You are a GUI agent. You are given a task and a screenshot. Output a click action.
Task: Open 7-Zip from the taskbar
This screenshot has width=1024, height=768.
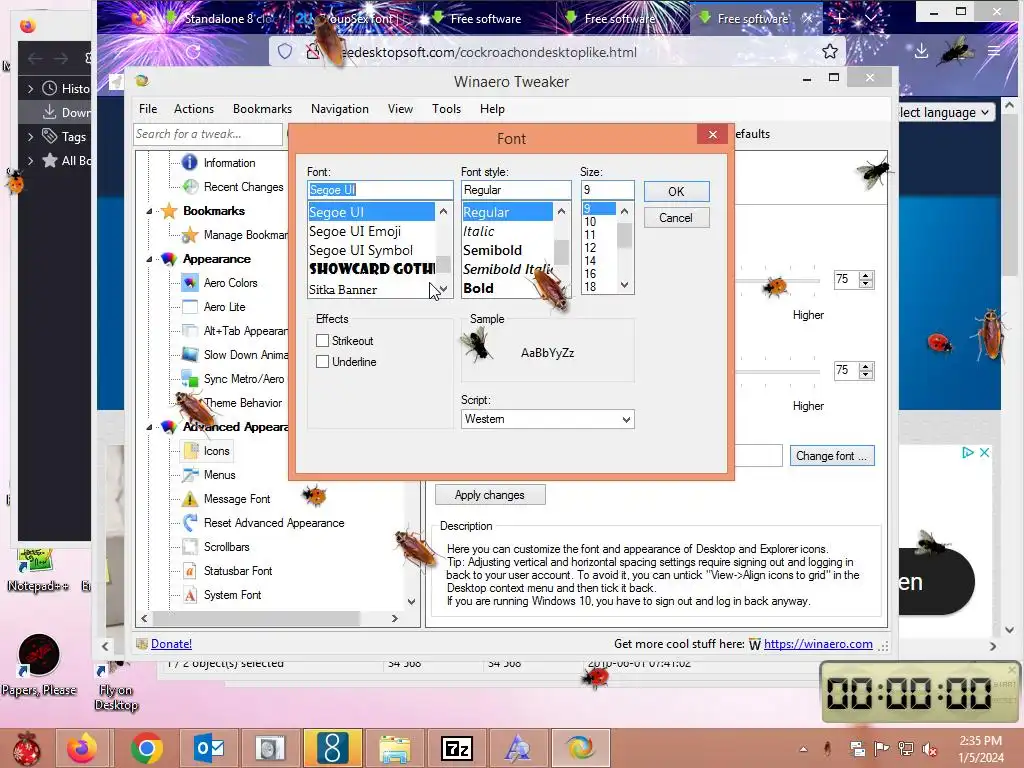coord(456,748)
